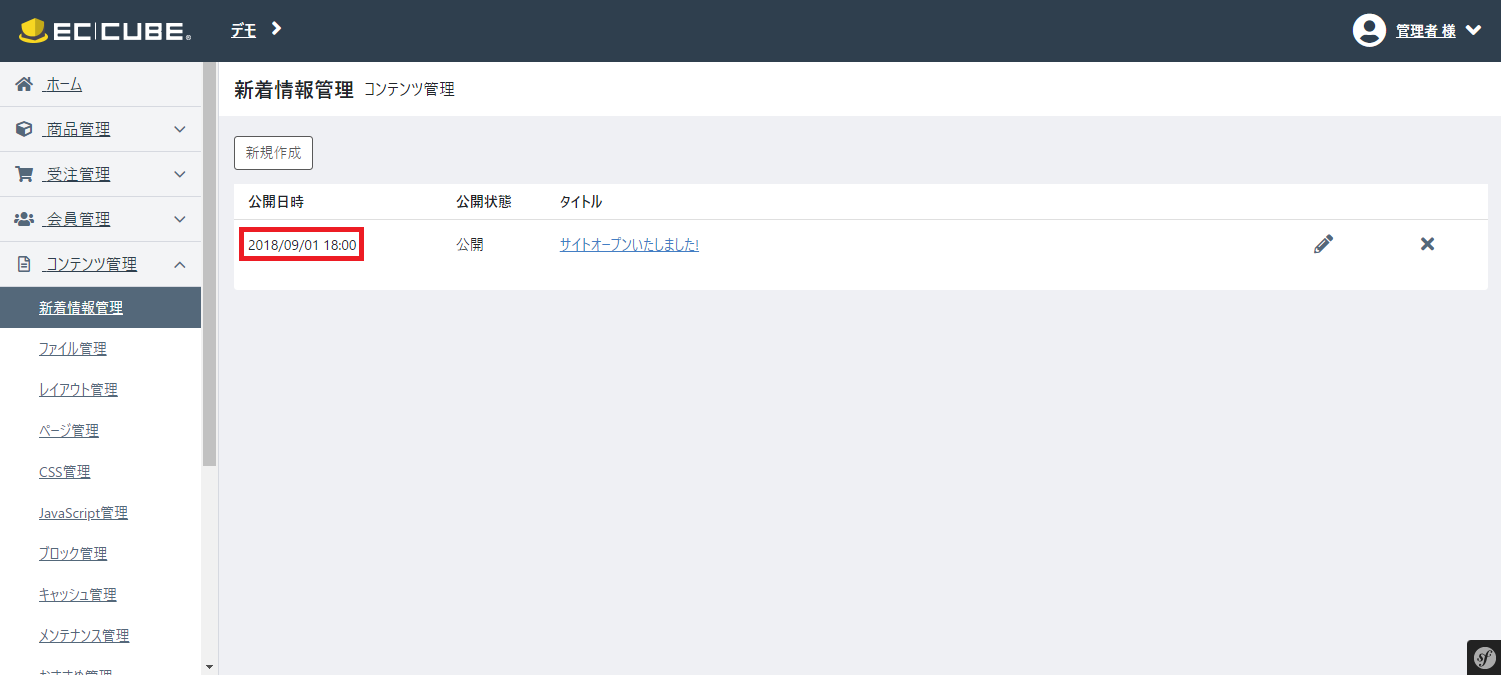Screen dimensions: 1501x675
Task: Click the document icon beside コンテンツ管理
Action: [23, 263]
